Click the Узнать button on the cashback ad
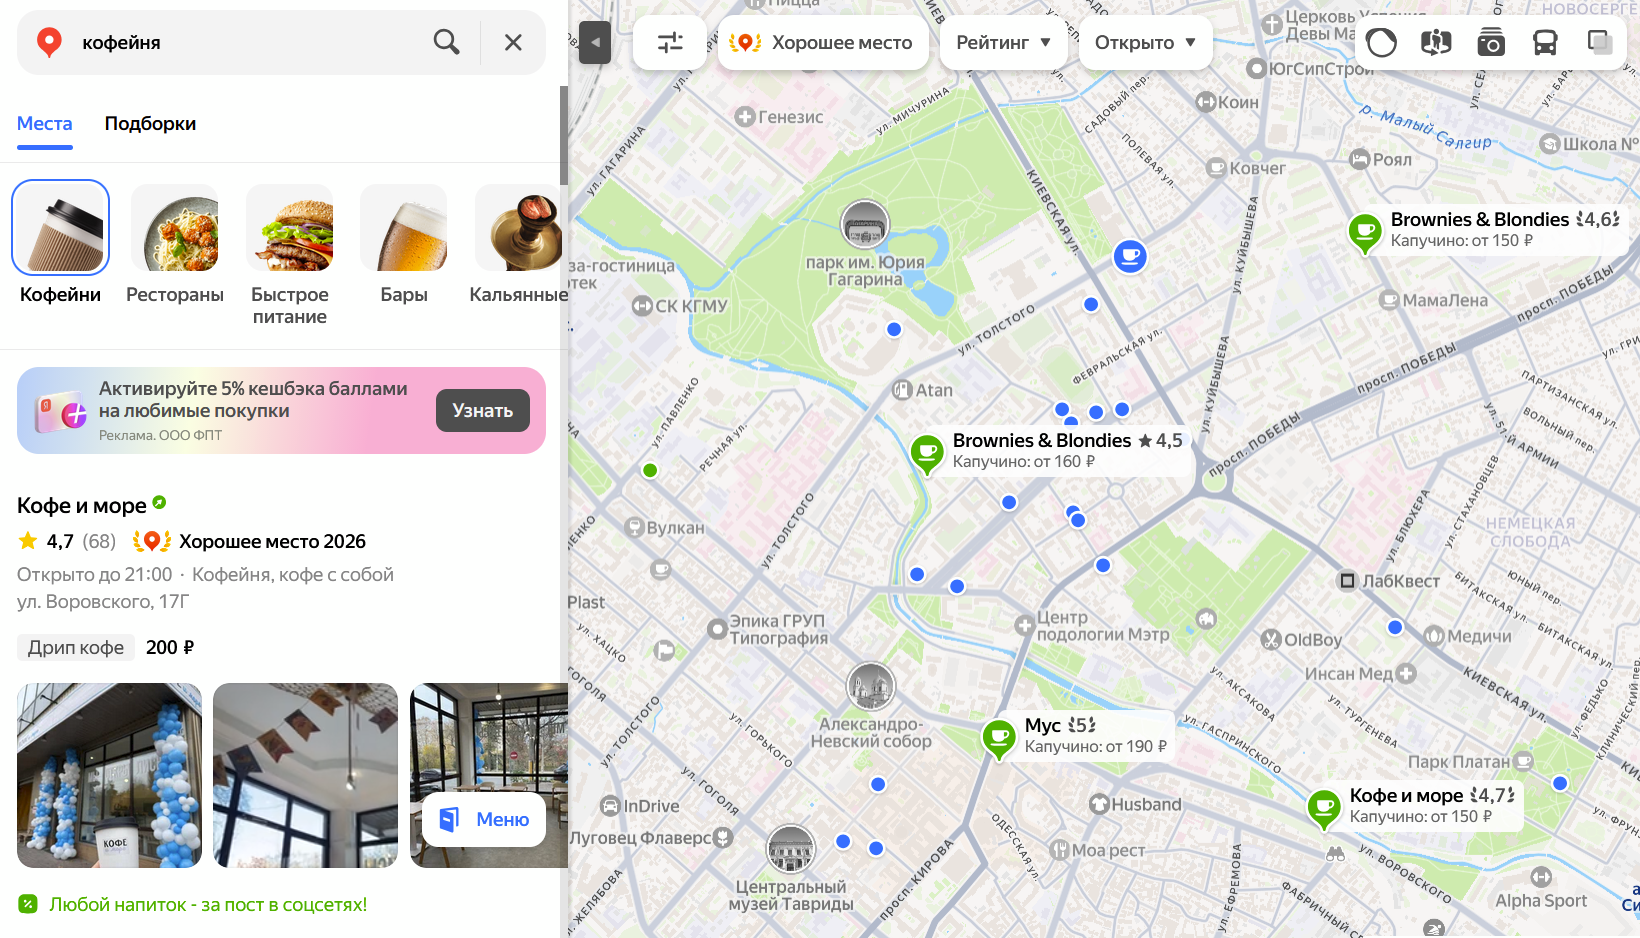This screenshot has width=1640, height=938. [483, 411]
